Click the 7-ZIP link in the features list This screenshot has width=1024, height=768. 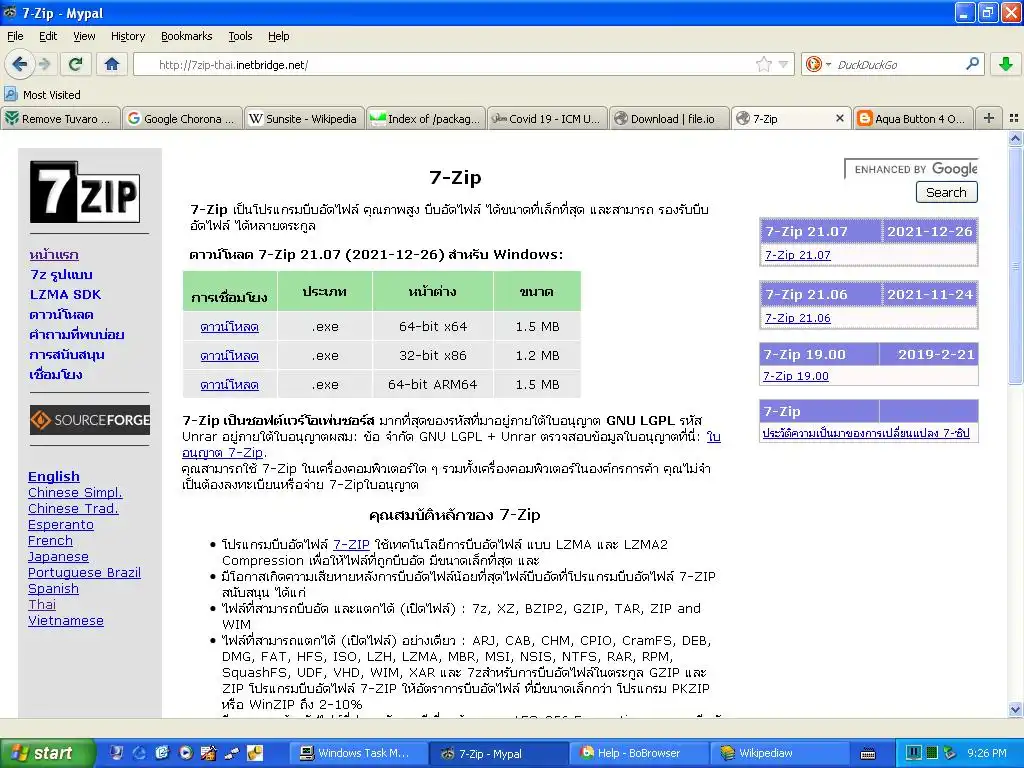coord(351,544)
